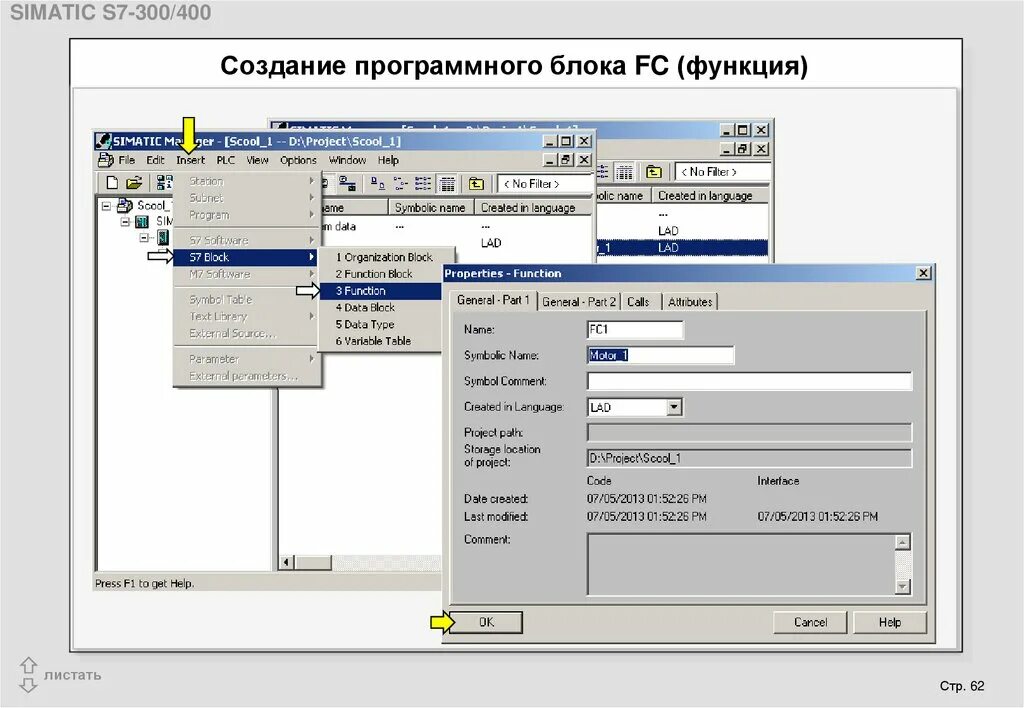Expand the Station submenu

tap(247, 181)
